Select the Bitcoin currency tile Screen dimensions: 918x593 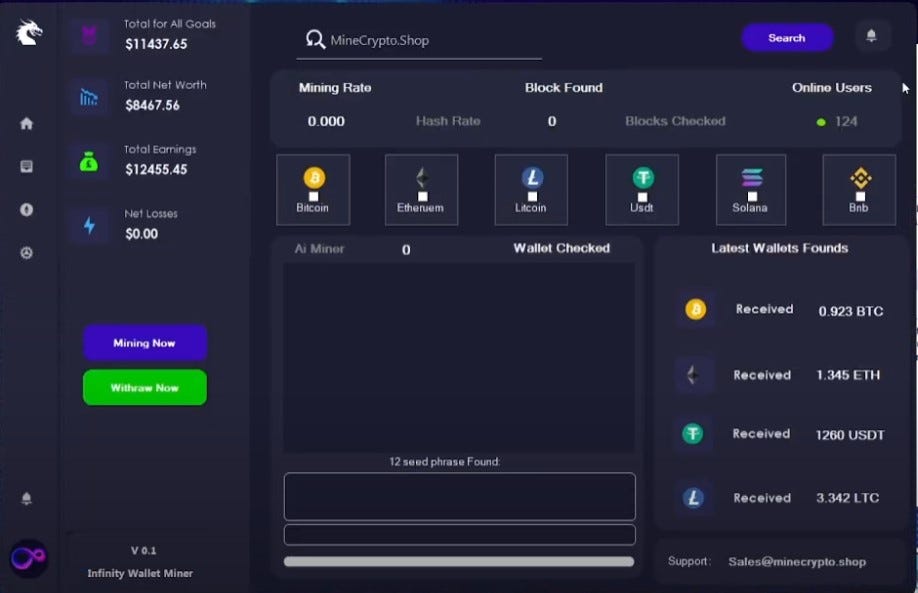pos(312,189)
